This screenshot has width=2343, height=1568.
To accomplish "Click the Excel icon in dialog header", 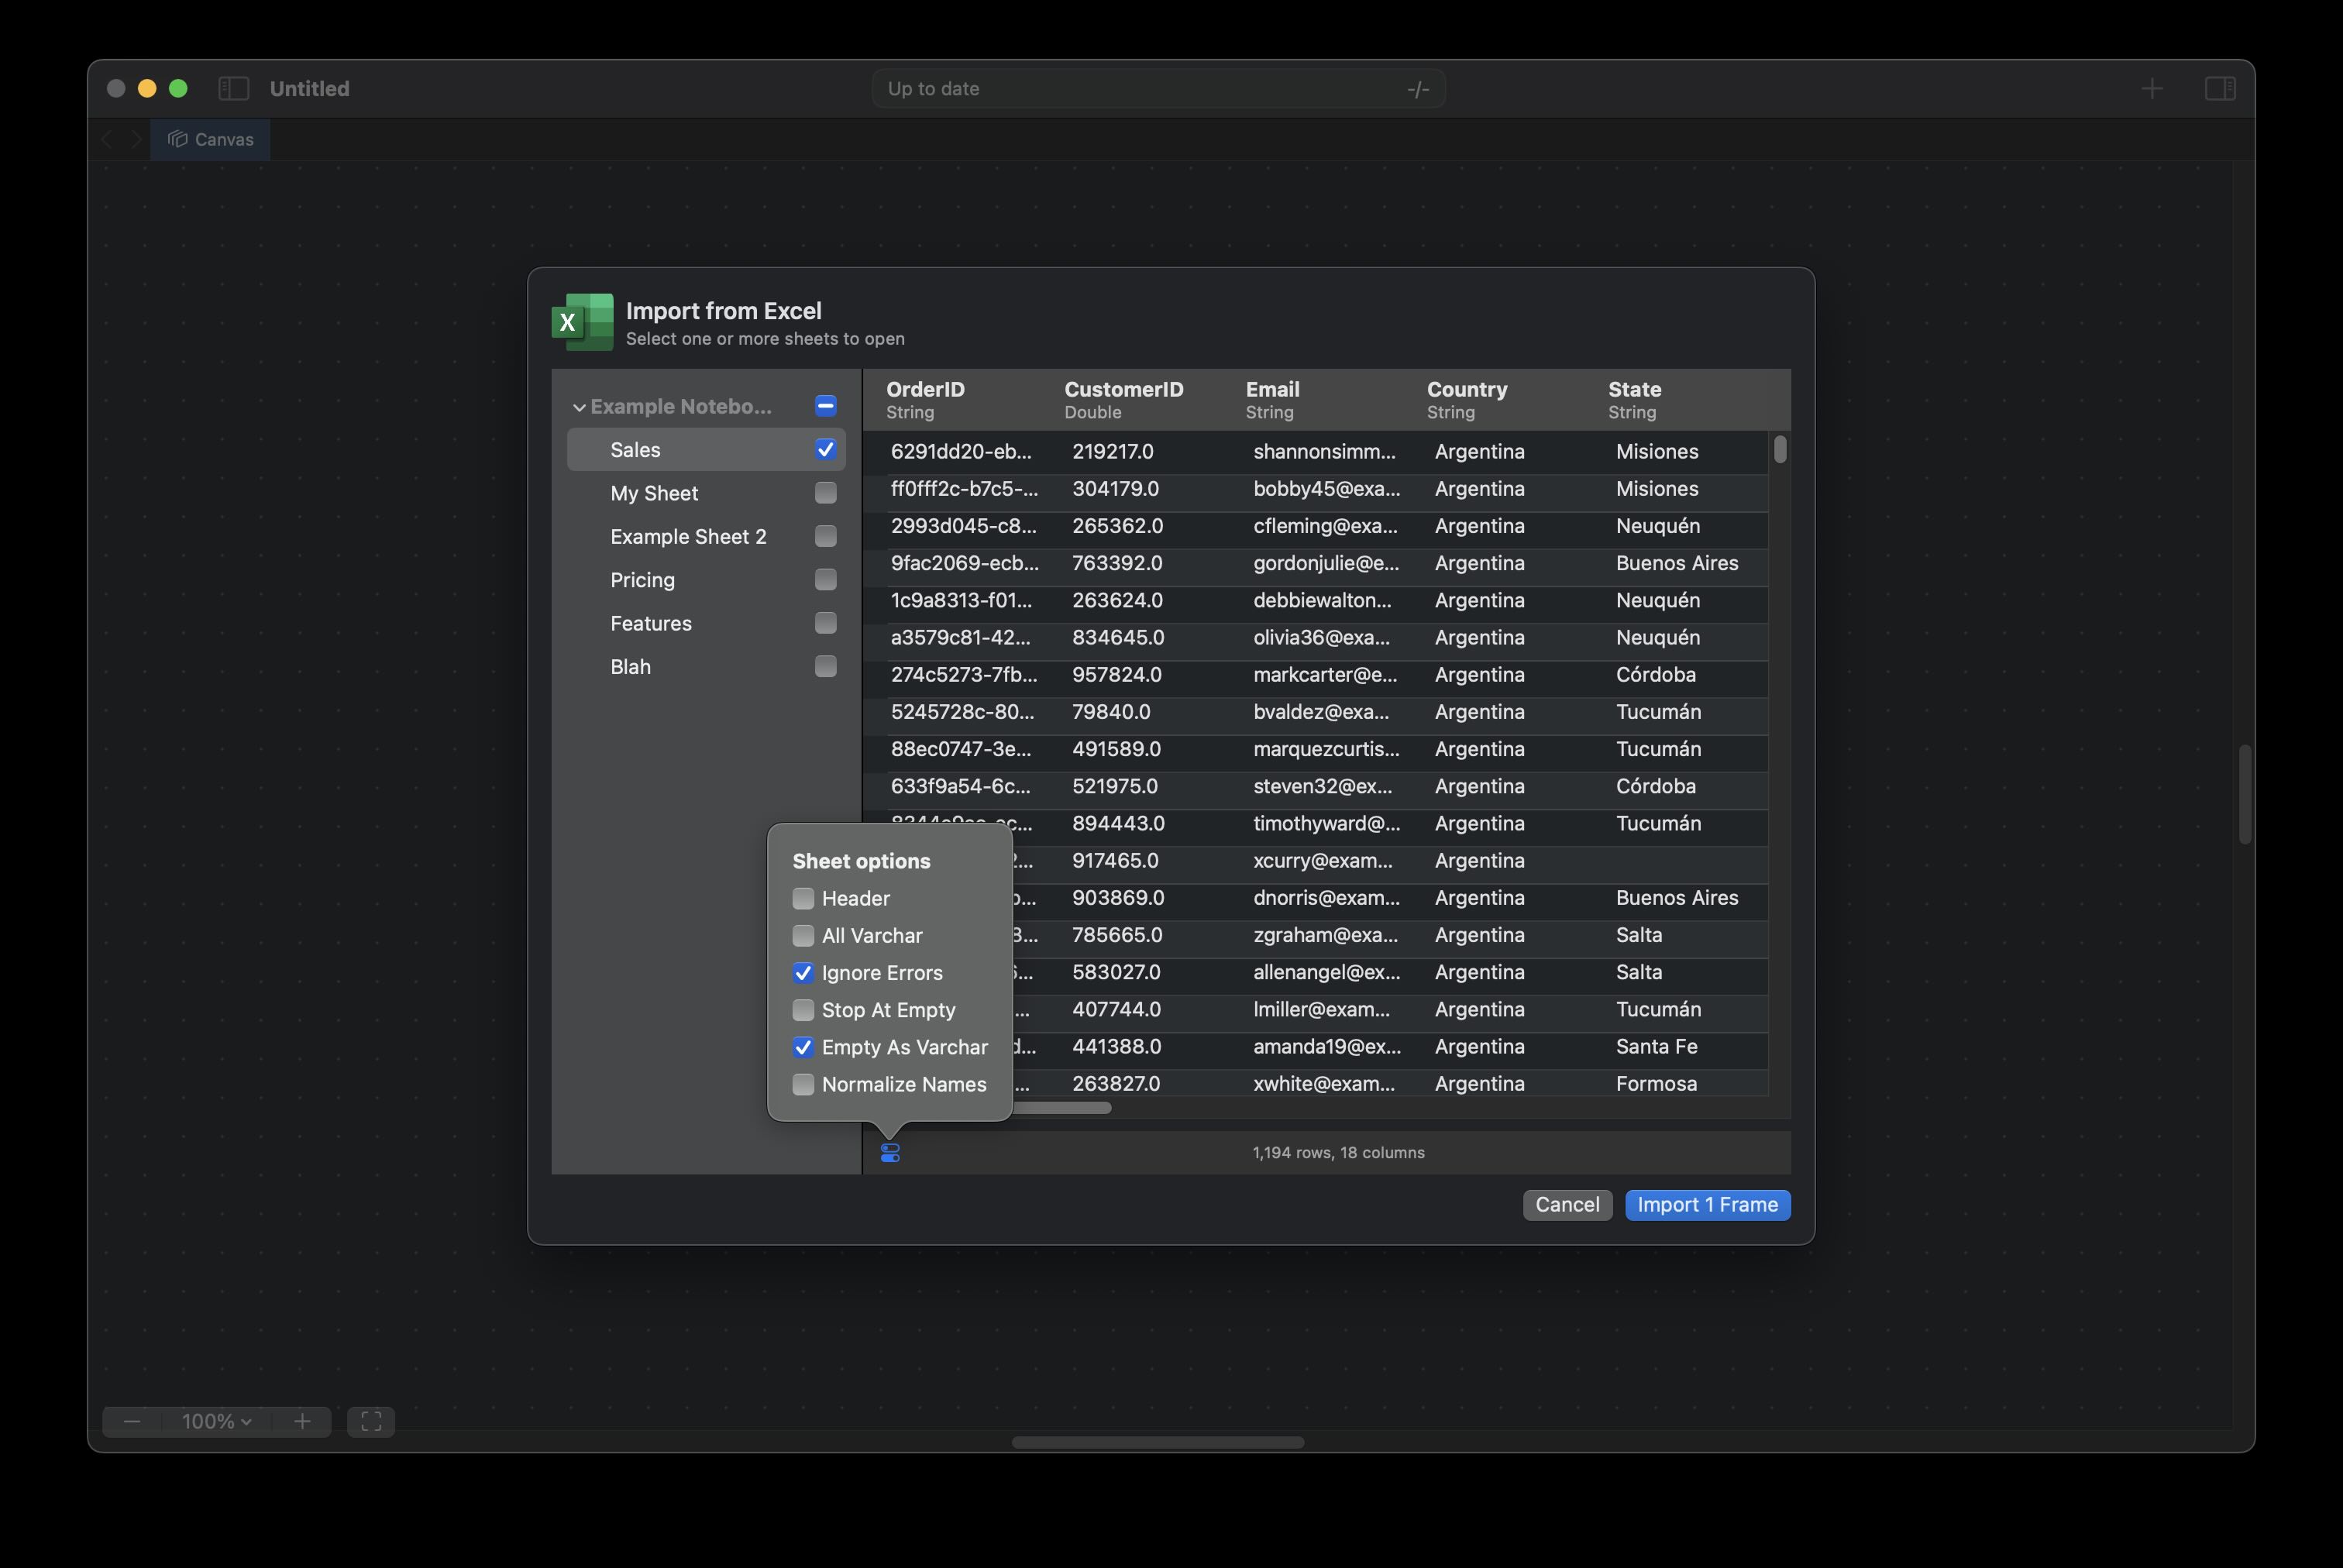I will tap(582, 322).
